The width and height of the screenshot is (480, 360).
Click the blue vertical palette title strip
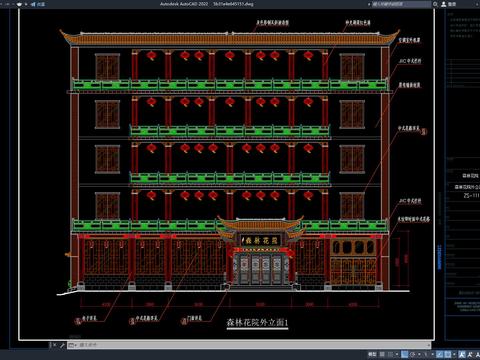[439, 258]
